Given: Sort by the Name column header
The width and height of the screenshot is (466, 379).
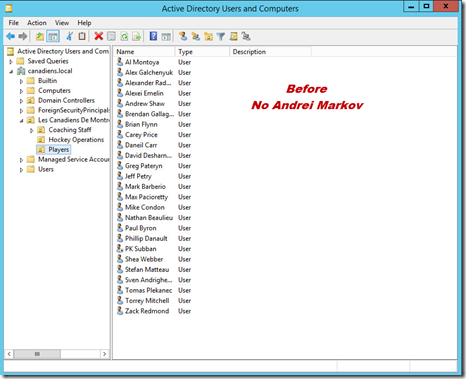Looking at the screenshot, I should coord(144,52).
